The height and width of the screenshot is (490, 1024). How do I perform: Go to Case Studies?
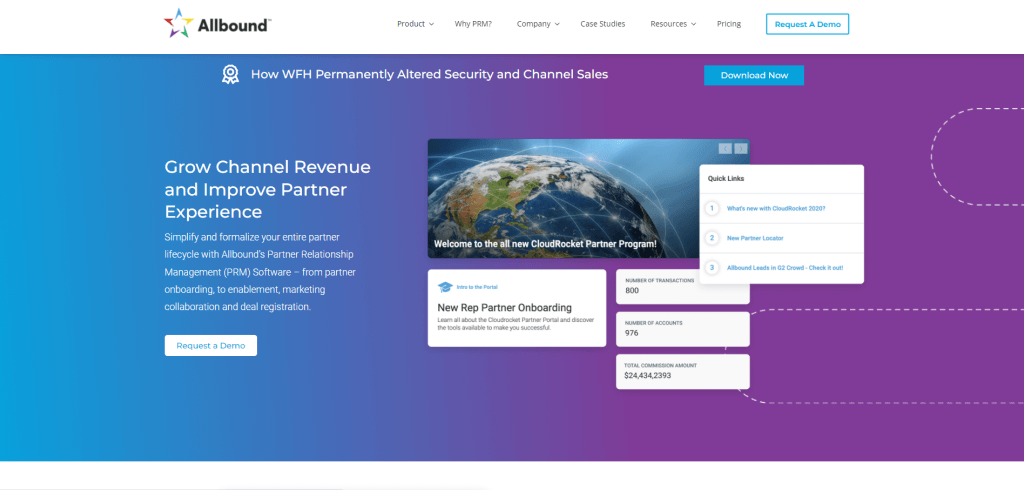[603, 24]
